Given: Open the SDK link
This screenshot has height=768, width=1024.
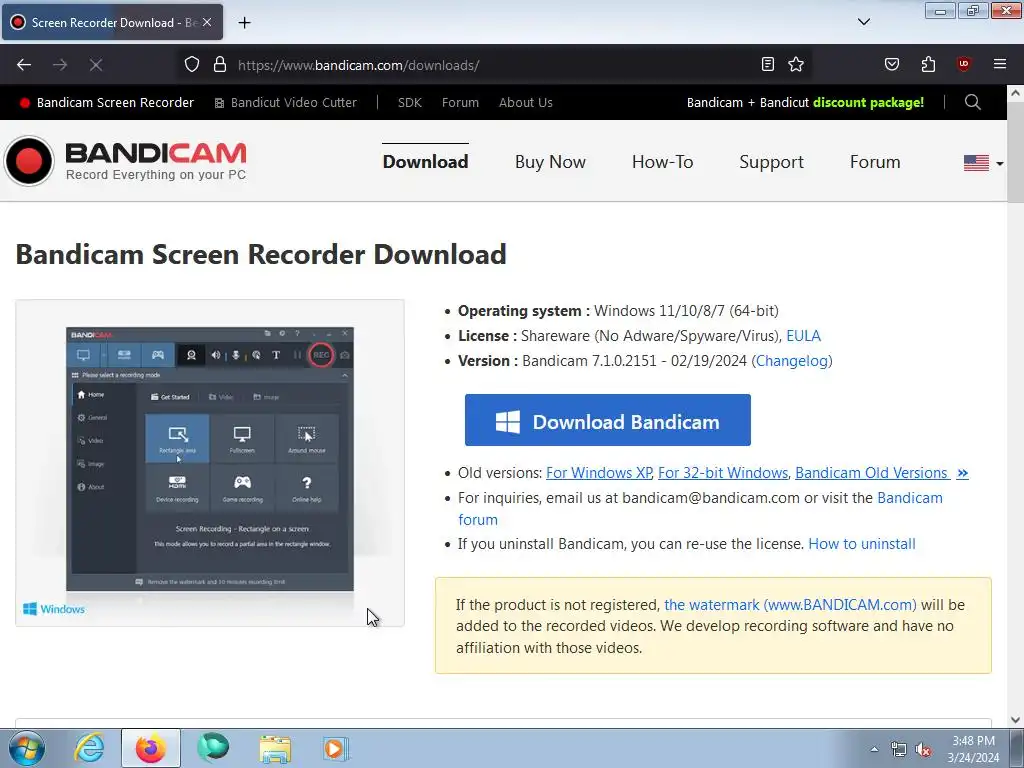Looking at the screenshot, I should point(409,103).
